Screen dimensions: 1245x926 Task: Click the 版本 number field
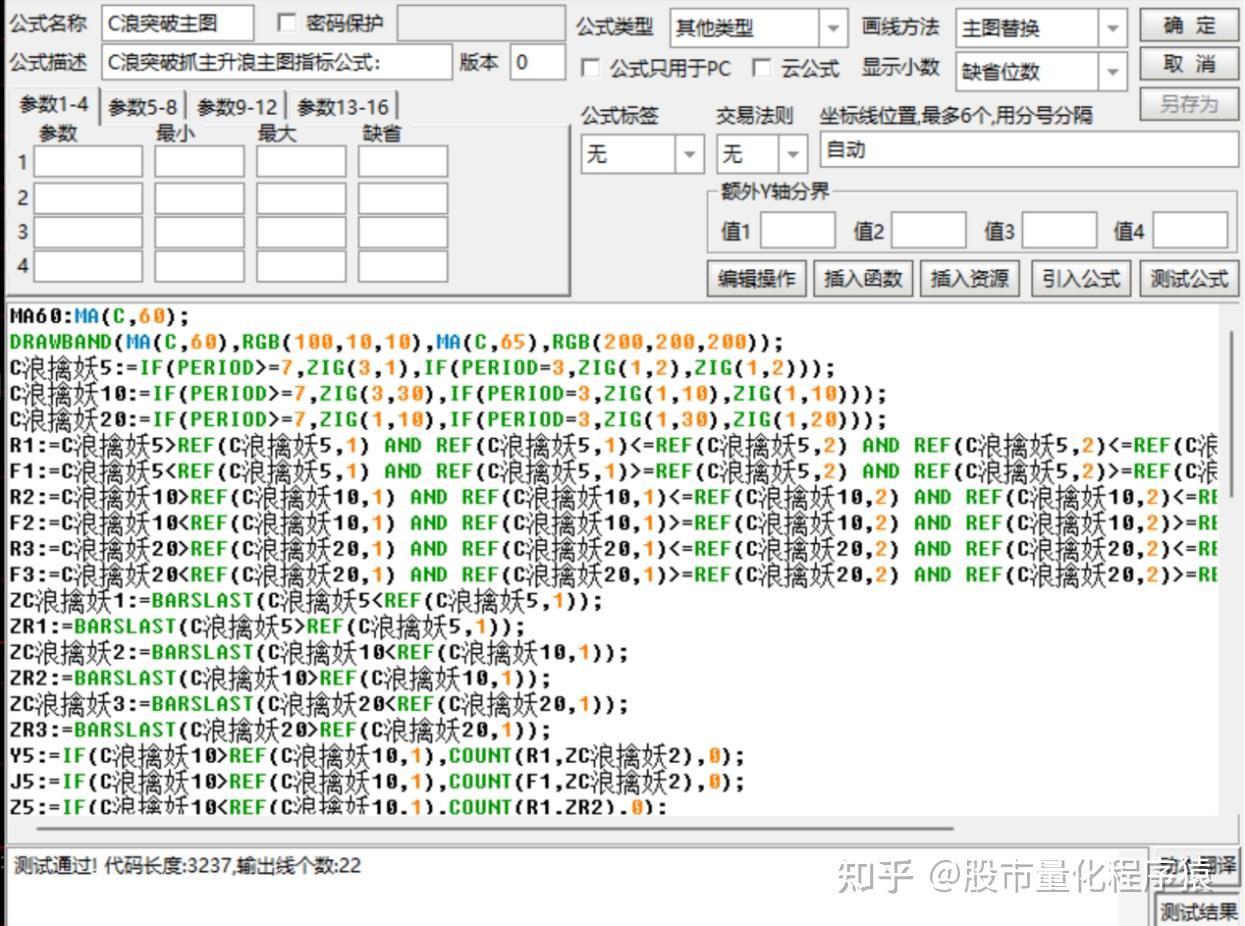538,62
